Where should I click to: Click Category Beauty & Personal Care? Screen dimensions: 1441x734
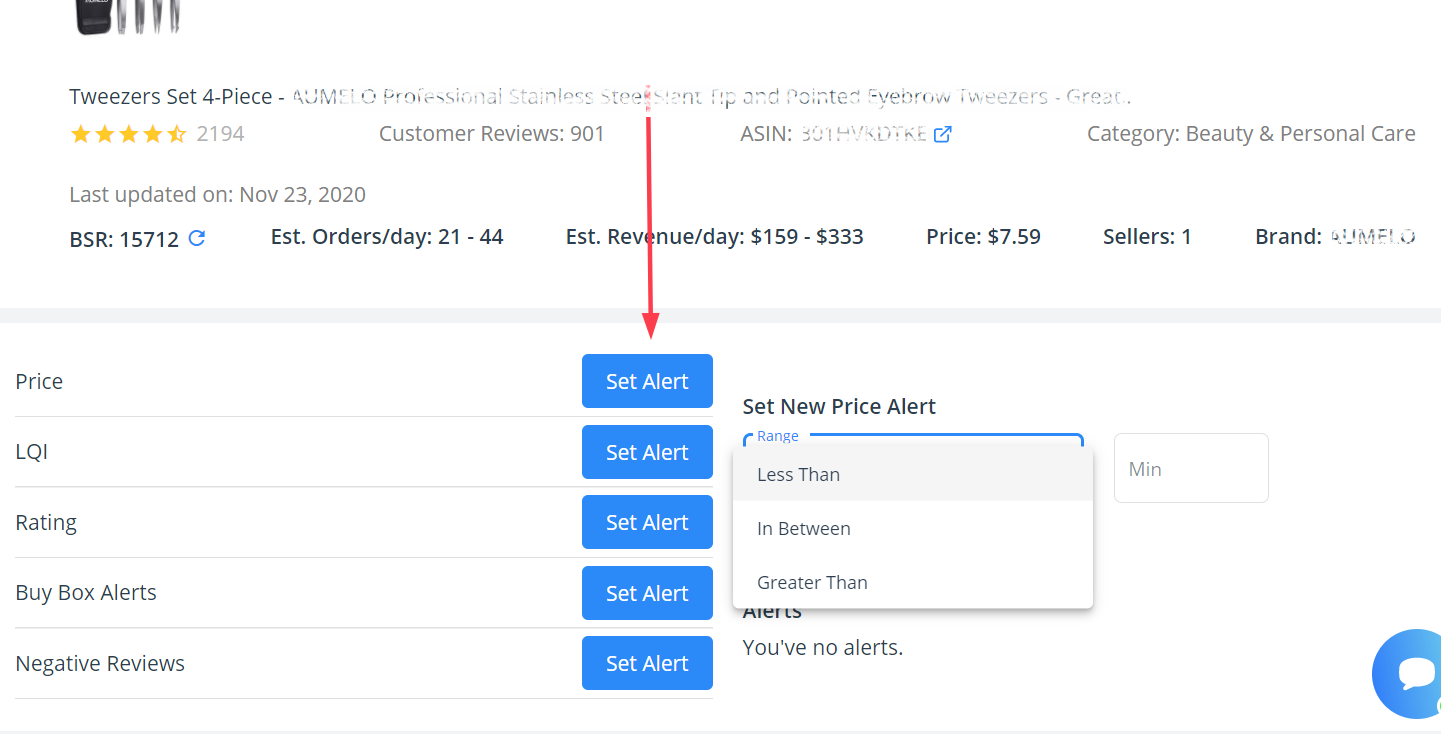tap(1251, 134)
